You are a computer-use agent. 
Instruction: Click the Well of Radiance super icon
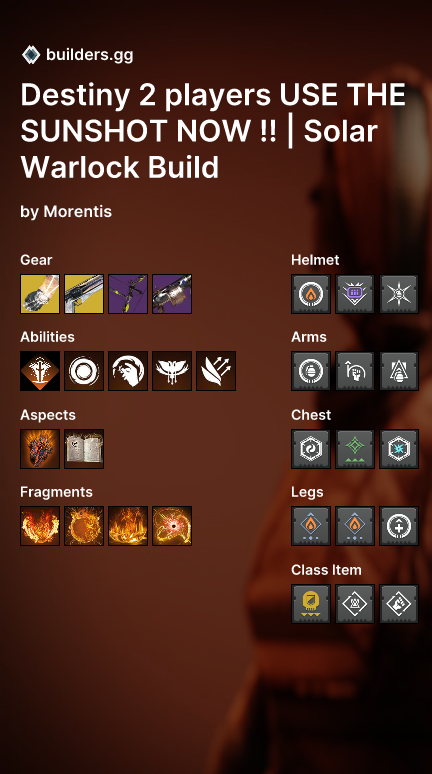[x=40, y=371]
